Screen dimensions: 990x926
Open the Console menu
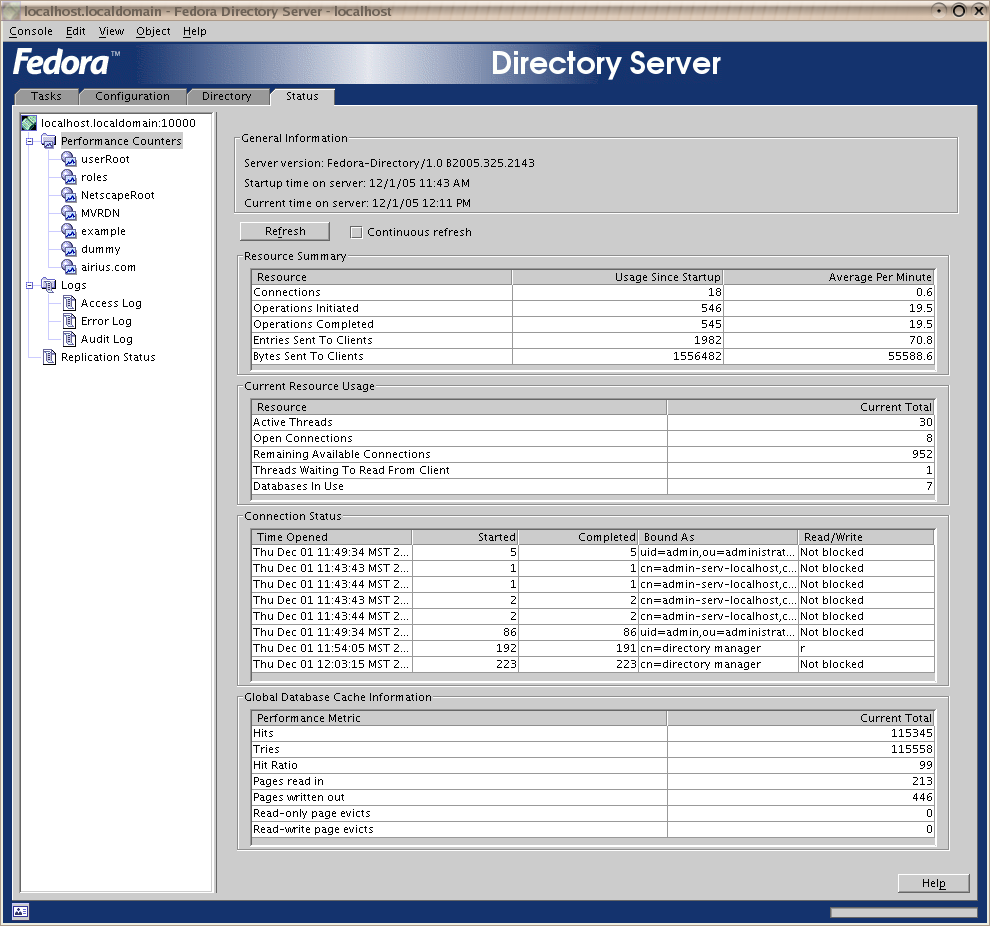tap(31, 31)
